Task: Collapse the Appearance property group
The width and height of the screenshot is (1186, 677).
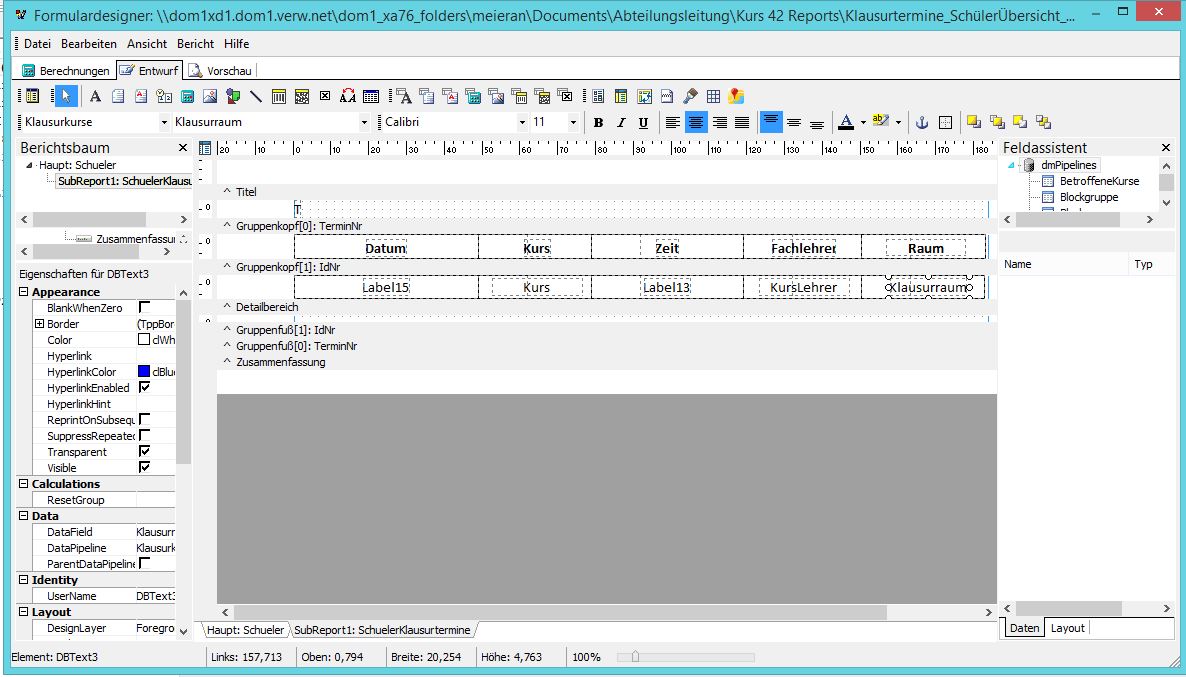Action: 23,292
